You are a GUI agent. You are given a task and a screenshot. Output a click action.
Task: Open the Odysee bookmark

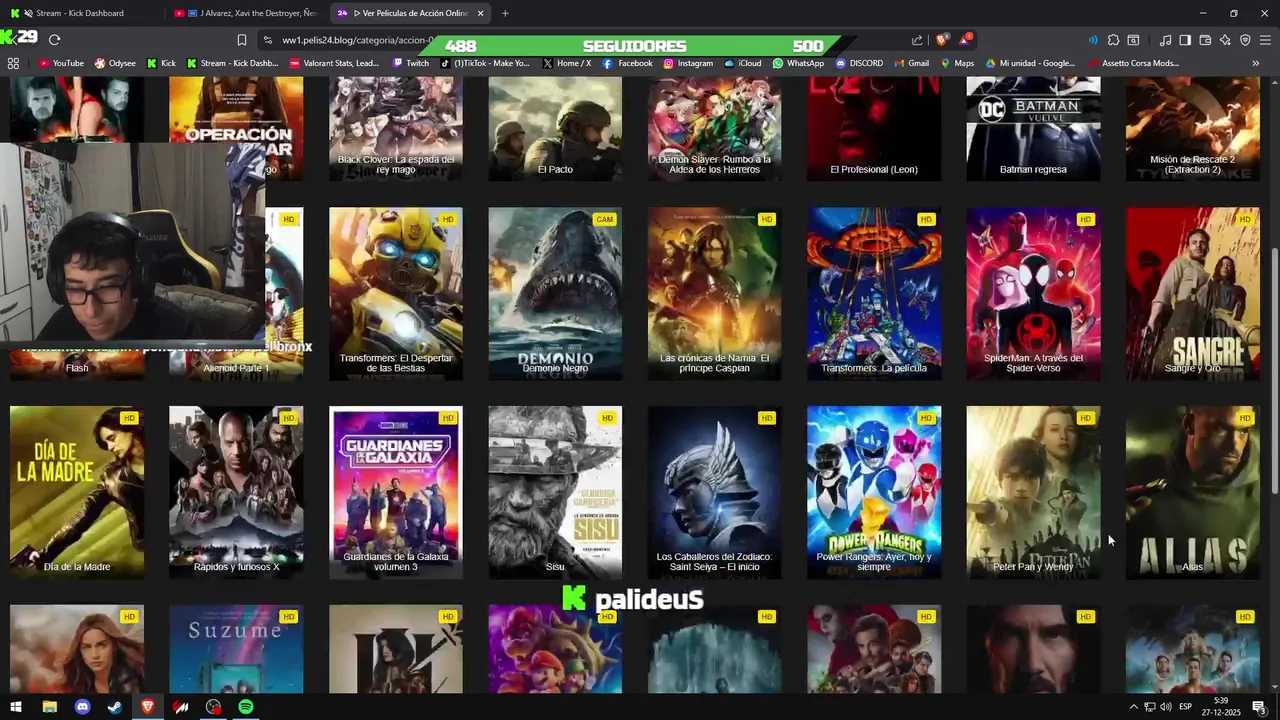coord(115,63)
